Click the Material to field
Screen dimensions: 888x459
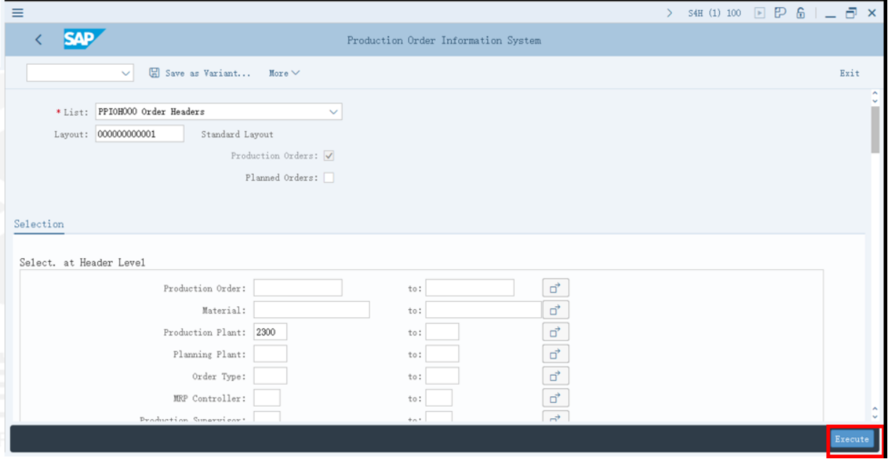484,310
